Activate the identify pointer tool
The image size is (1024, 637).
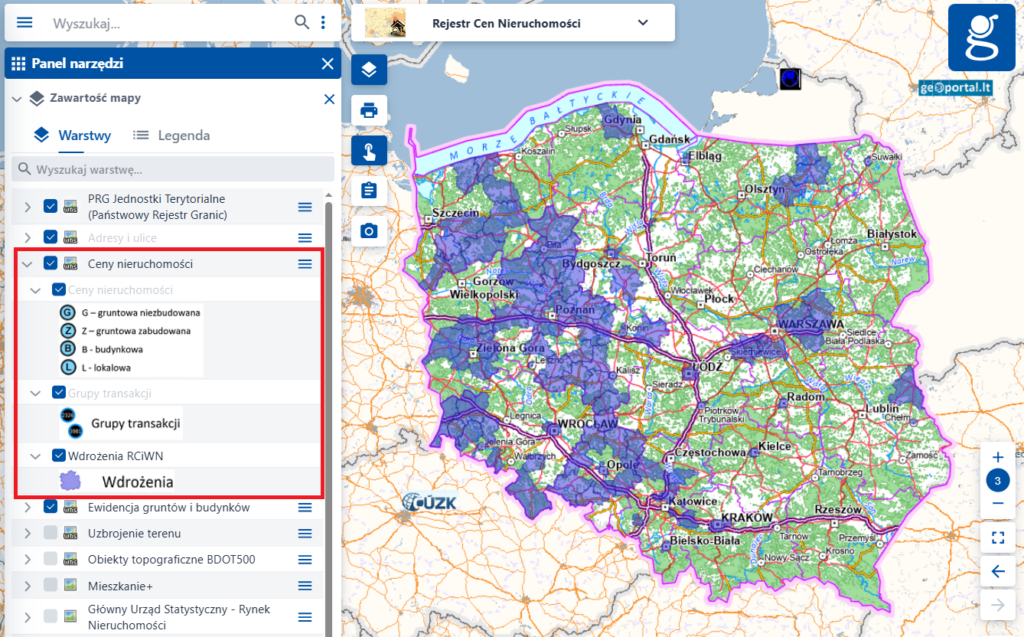368,151
